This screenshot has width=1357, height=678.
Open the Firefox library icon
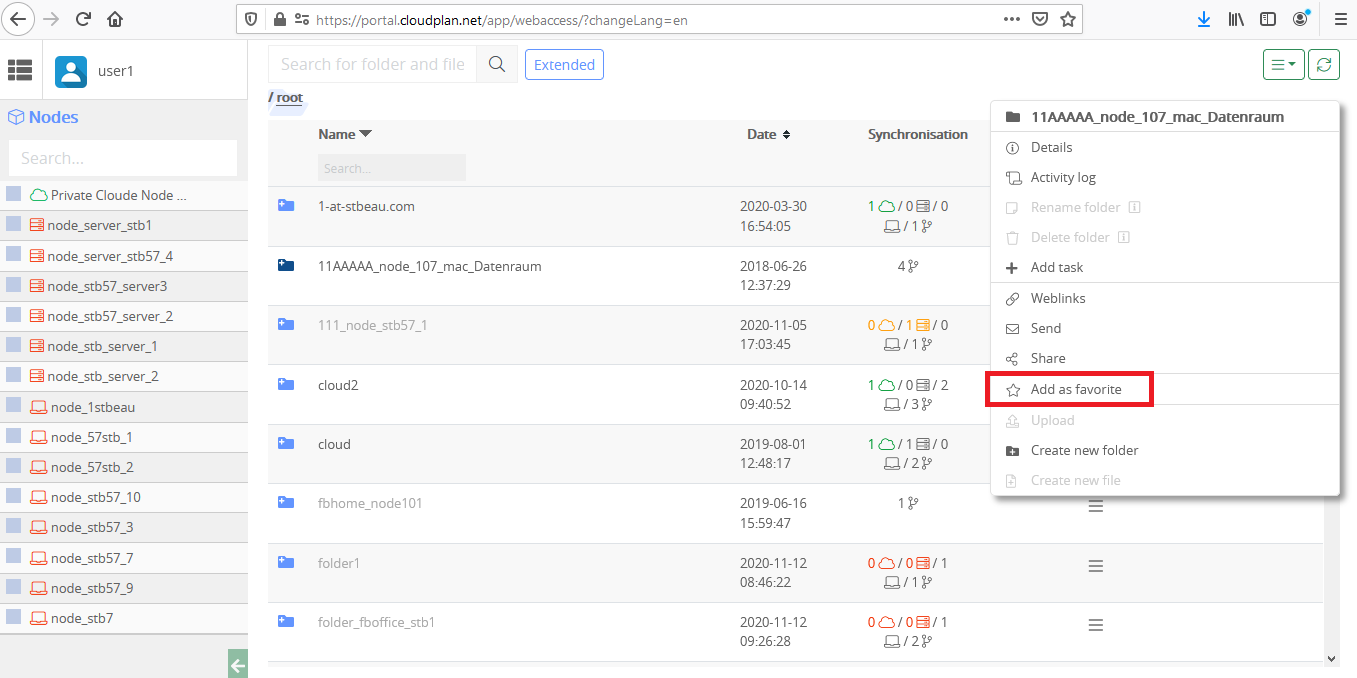1236,19
